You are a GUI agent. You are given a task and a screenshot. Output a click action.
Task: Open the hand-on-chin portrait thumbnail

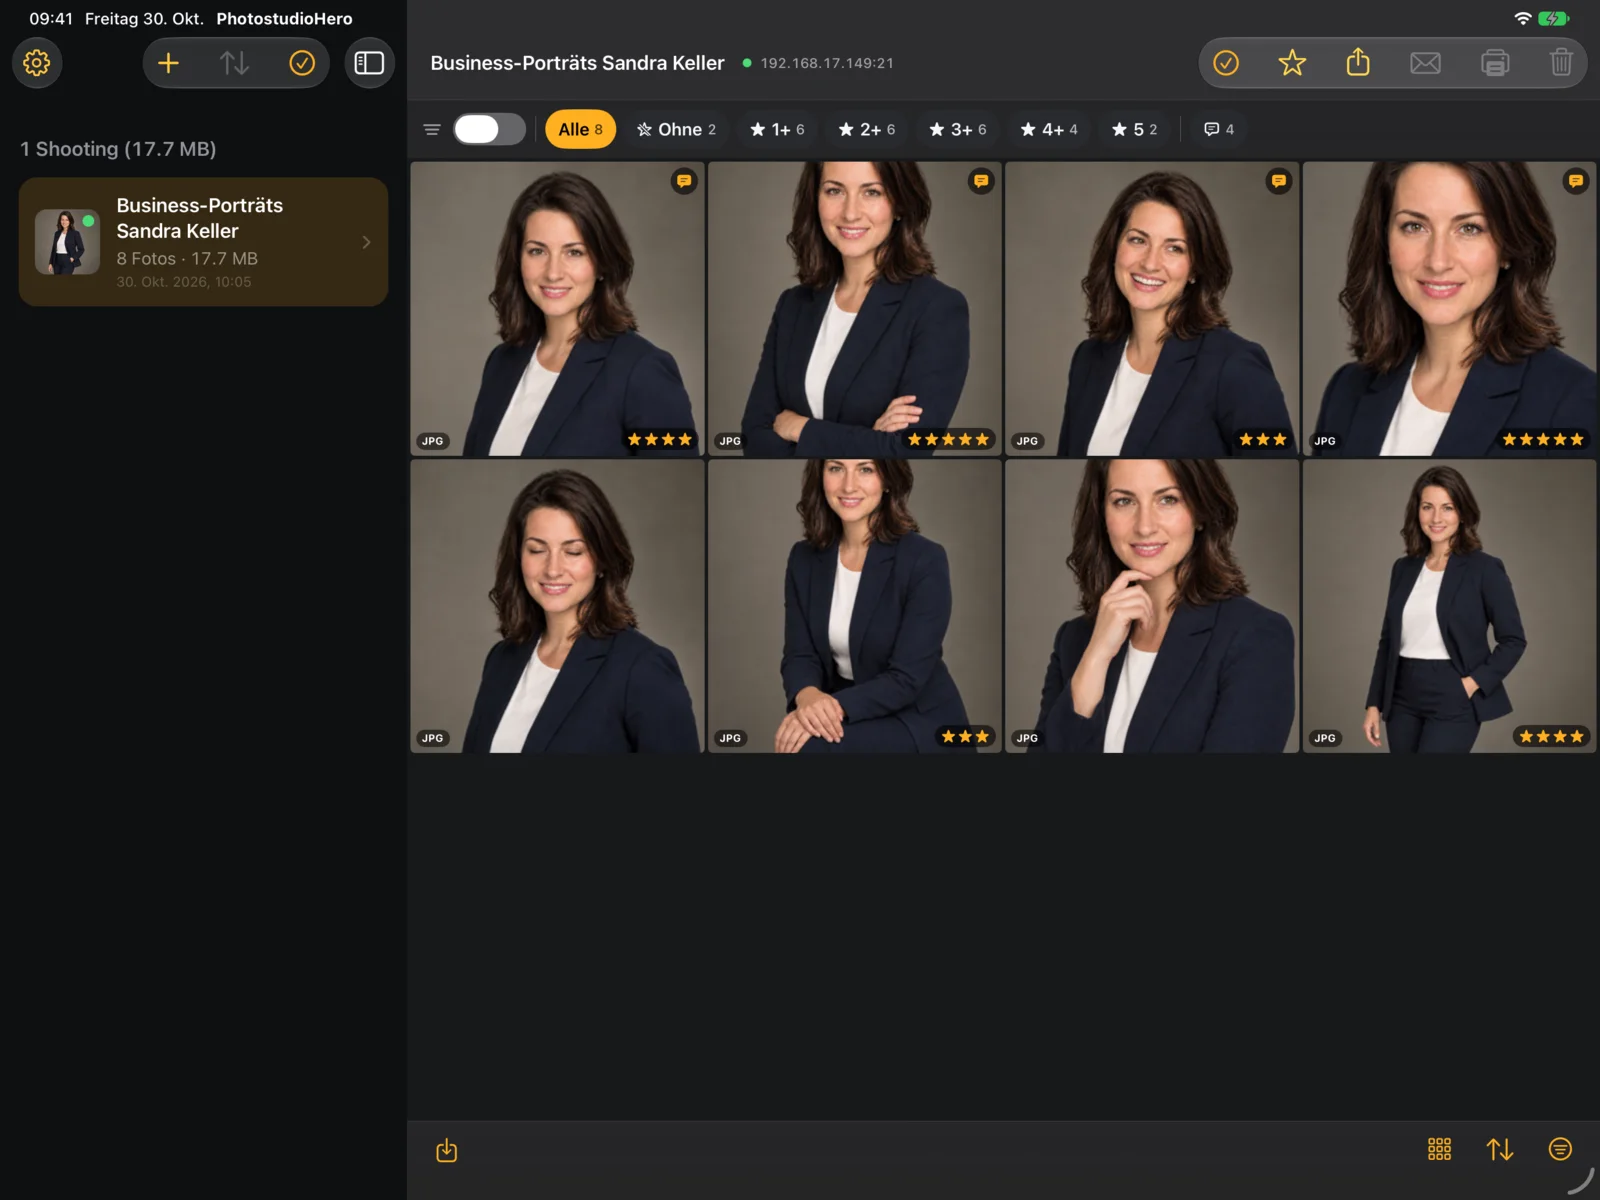(x=1152, y=606)
